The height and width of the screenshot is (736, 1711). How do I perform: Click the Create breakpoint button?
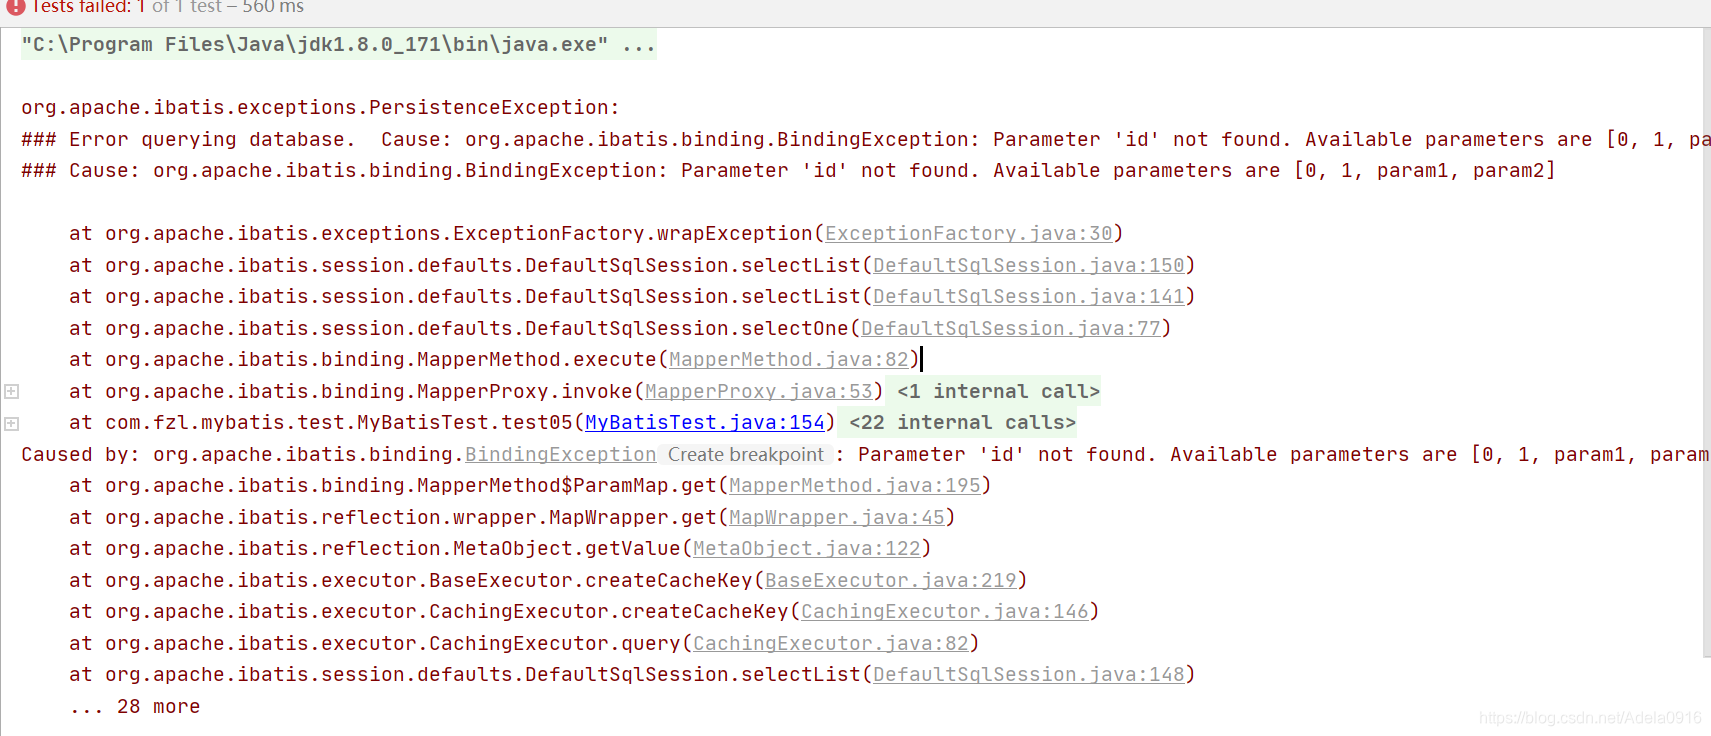click(x=746, y=454)
